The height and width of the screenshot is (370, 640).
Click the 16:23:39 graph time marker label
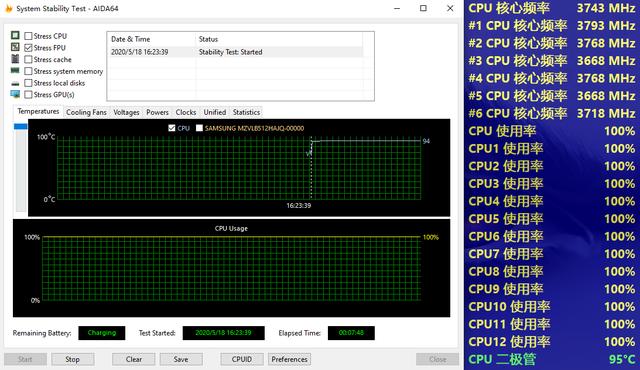(298, 206)
